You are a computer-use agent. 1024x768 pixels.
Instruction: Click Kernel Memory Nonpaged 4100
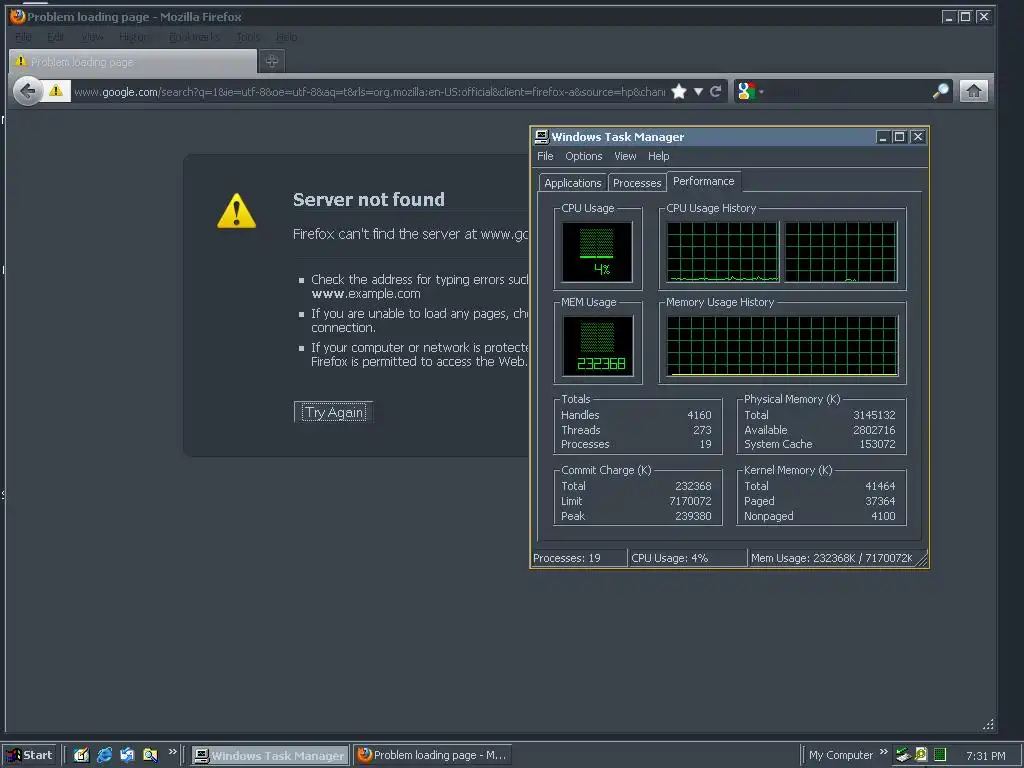click(x=883, y=516)
